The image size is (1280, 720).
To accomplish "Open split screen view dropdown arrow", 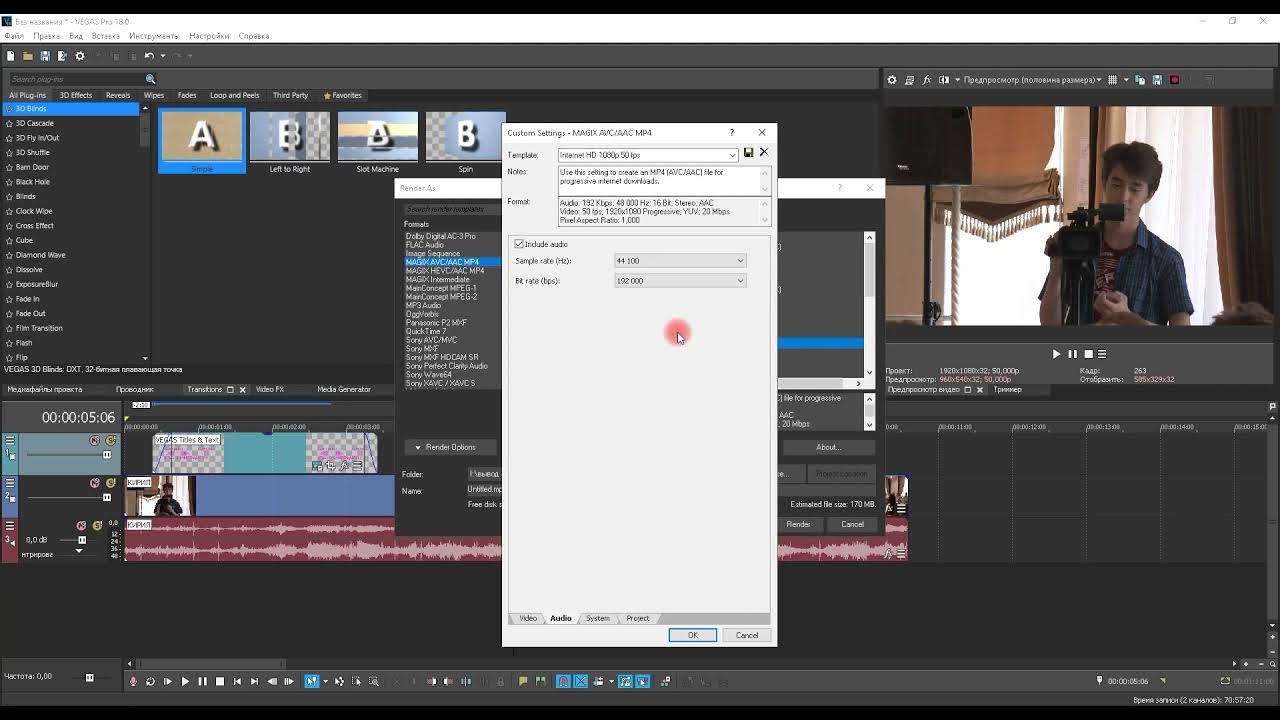I will coord(956,80).
